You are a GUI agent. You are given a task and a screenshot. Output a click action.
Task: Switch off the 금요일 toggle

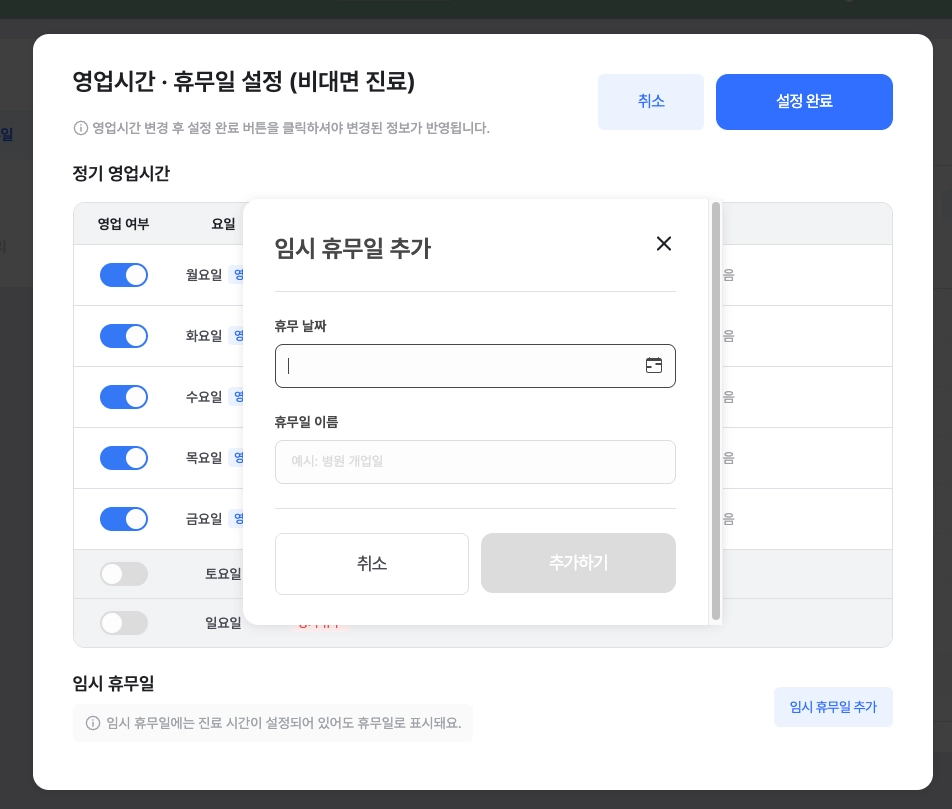pos(124,519)
